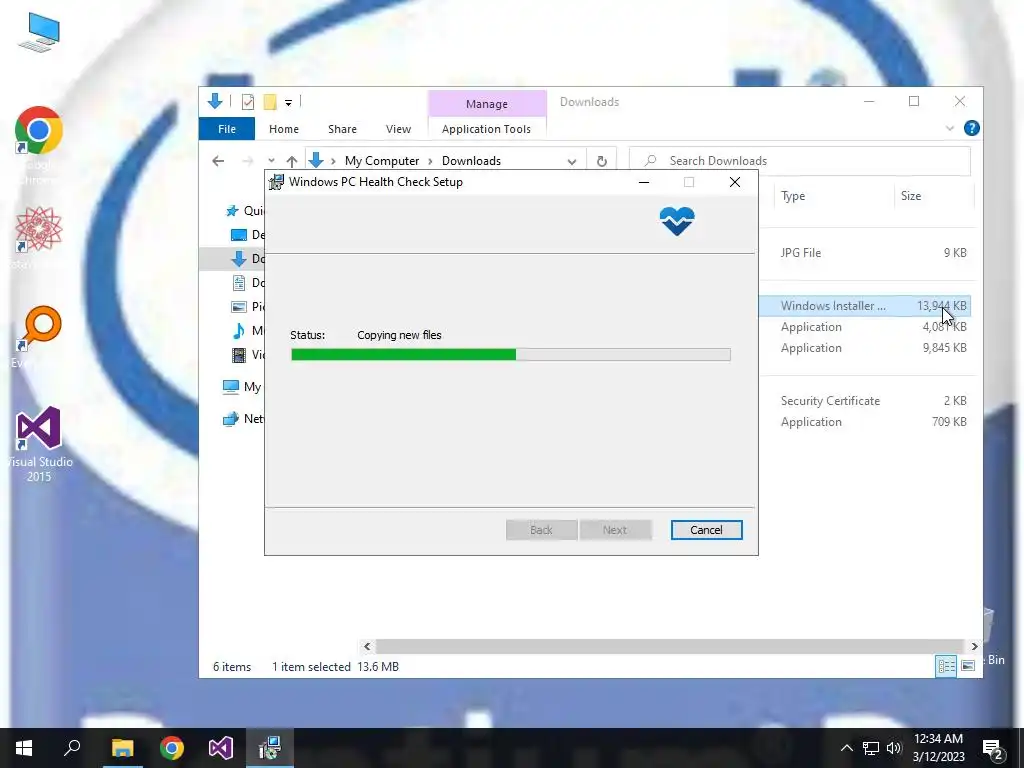Click My Computer in the address path
This screenshot has width=1024, height=768.
click(382, 161)
